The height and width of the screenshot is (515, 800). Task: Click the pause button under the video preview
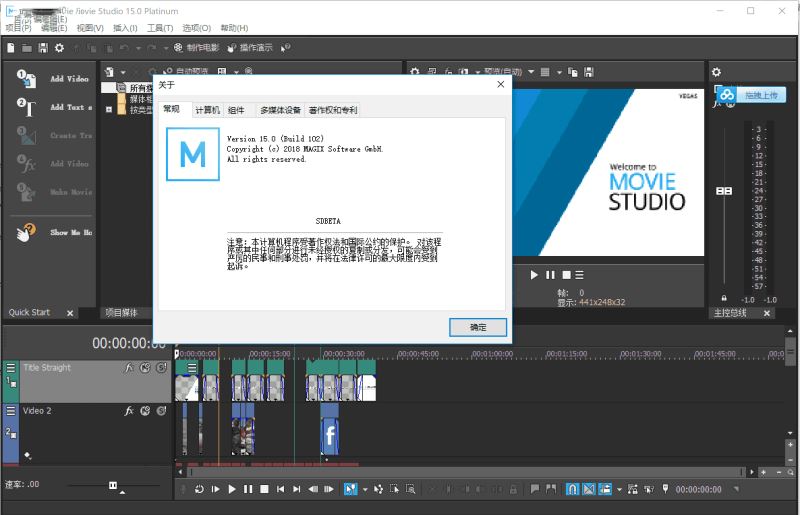click(x=550, y=275)
